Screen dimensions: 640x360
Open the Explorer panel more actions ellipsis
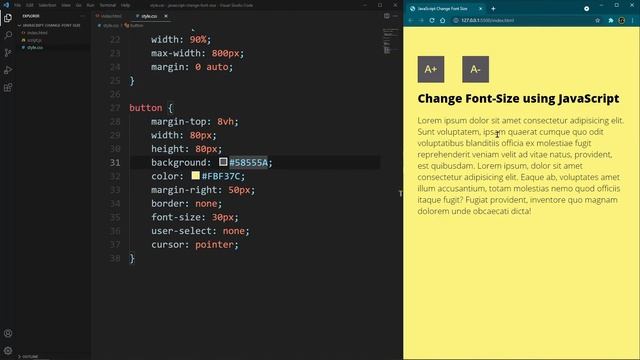click(83, 16)
